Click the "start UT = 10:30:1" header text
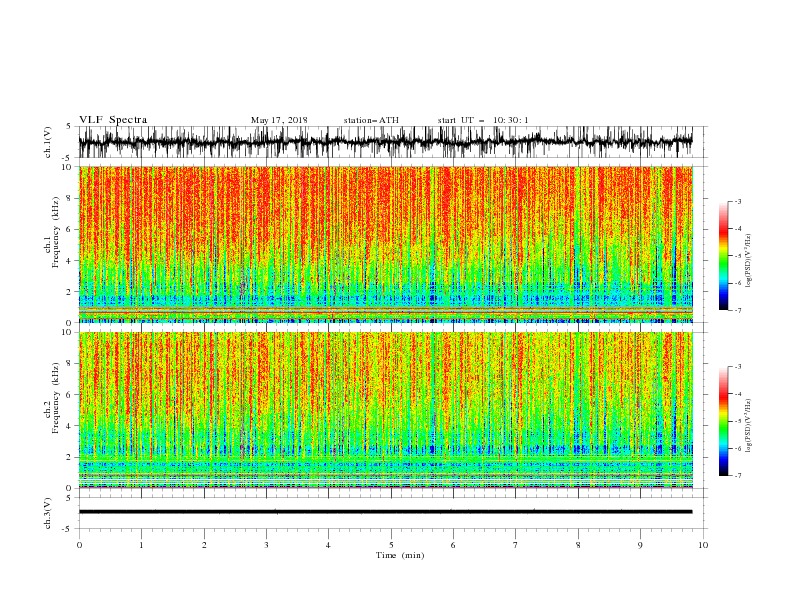Screen dimensions: 792x612 (x=483, y=120)
